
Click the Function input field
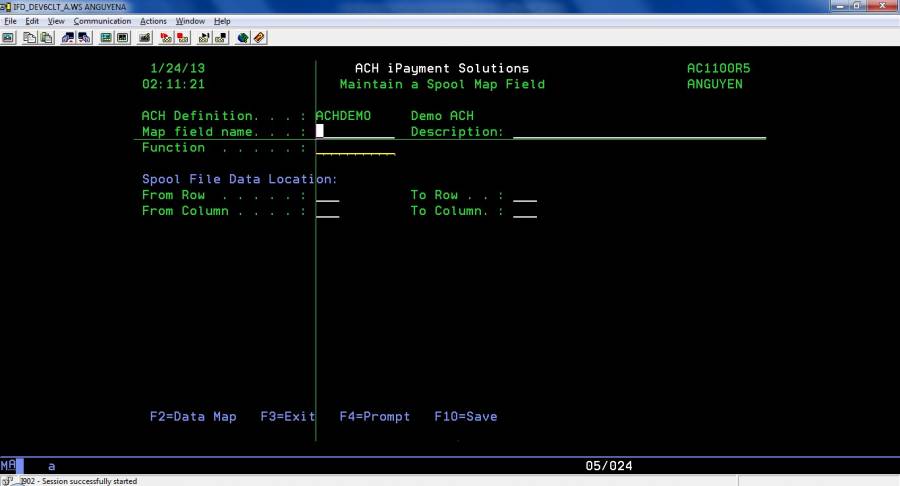coord(355,149)
